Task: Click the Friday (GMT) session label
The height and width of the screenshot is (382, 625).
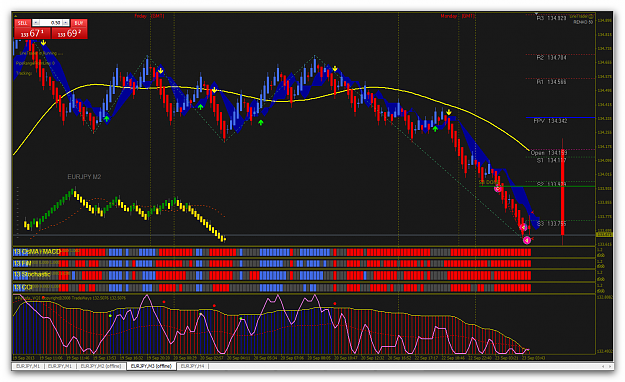Action: point(149,16)
